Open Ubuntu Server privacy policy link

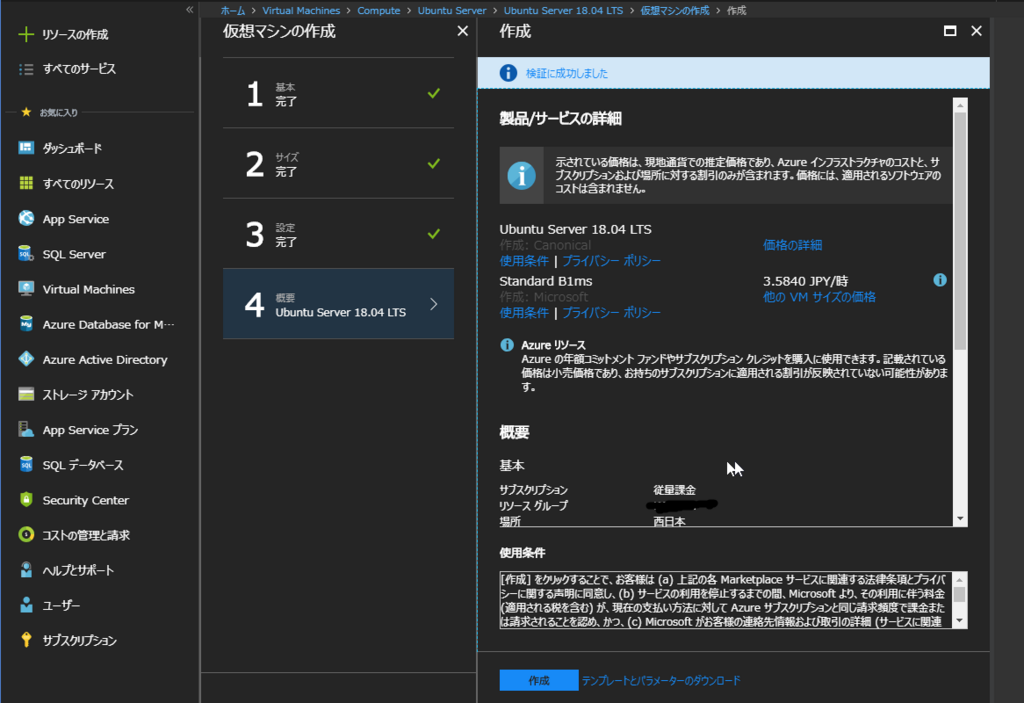pyautogui.click(x=611, y=261)
